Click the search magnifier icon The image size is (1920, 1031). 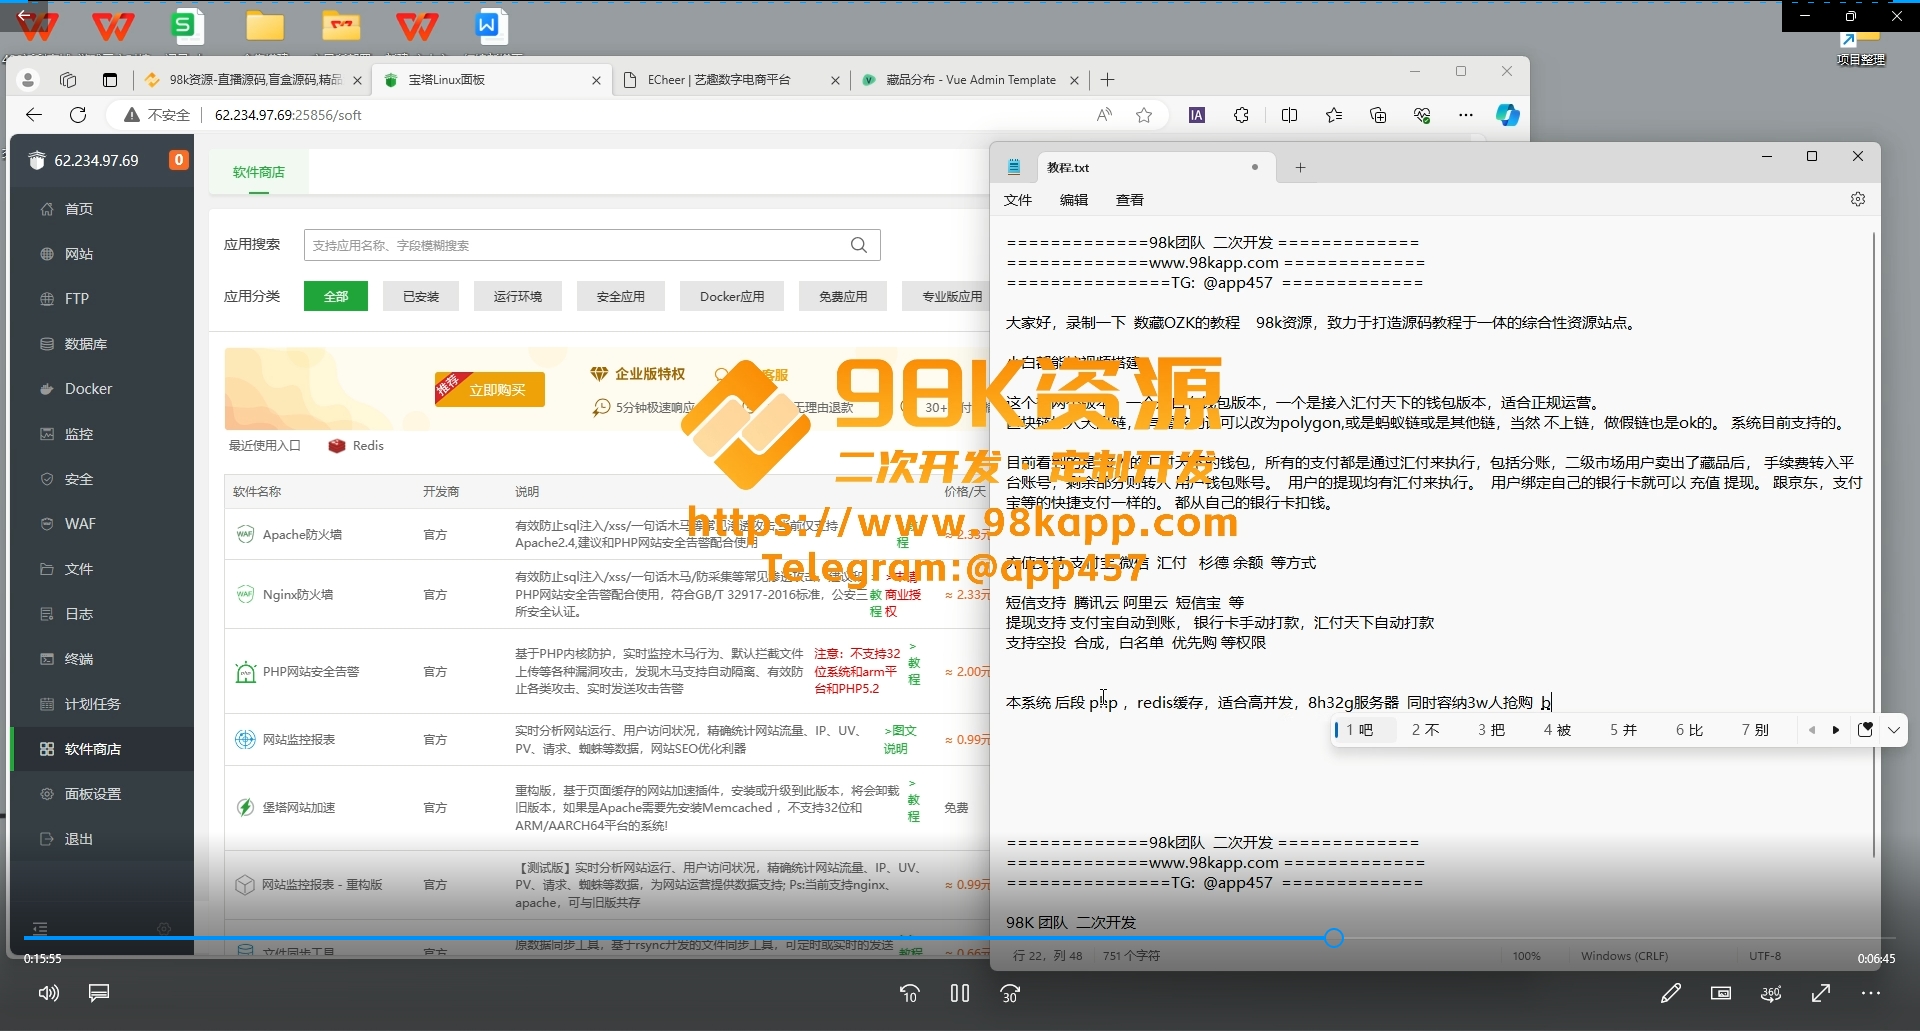coord(859,245)
